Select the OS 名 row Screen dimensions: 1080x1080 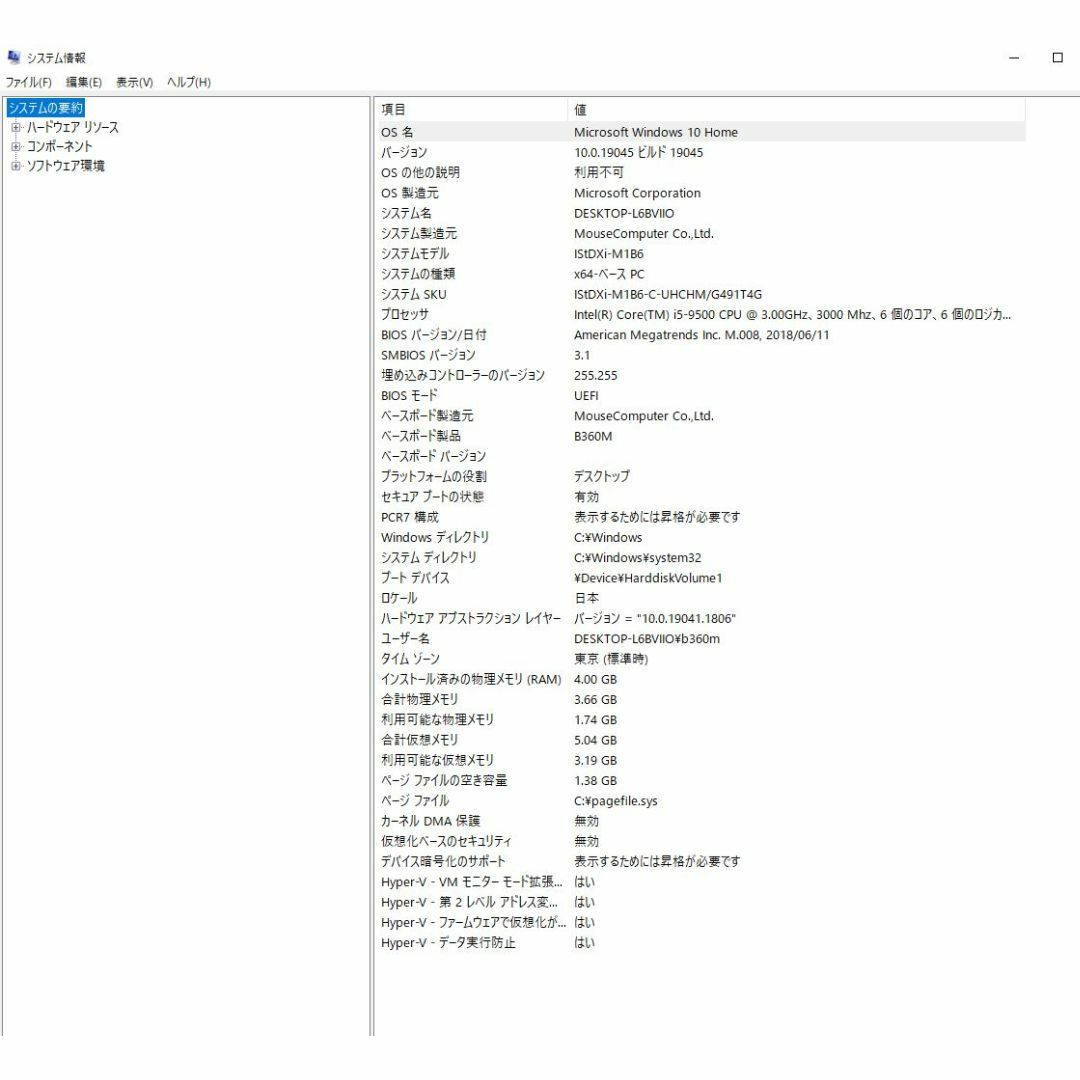701,132
